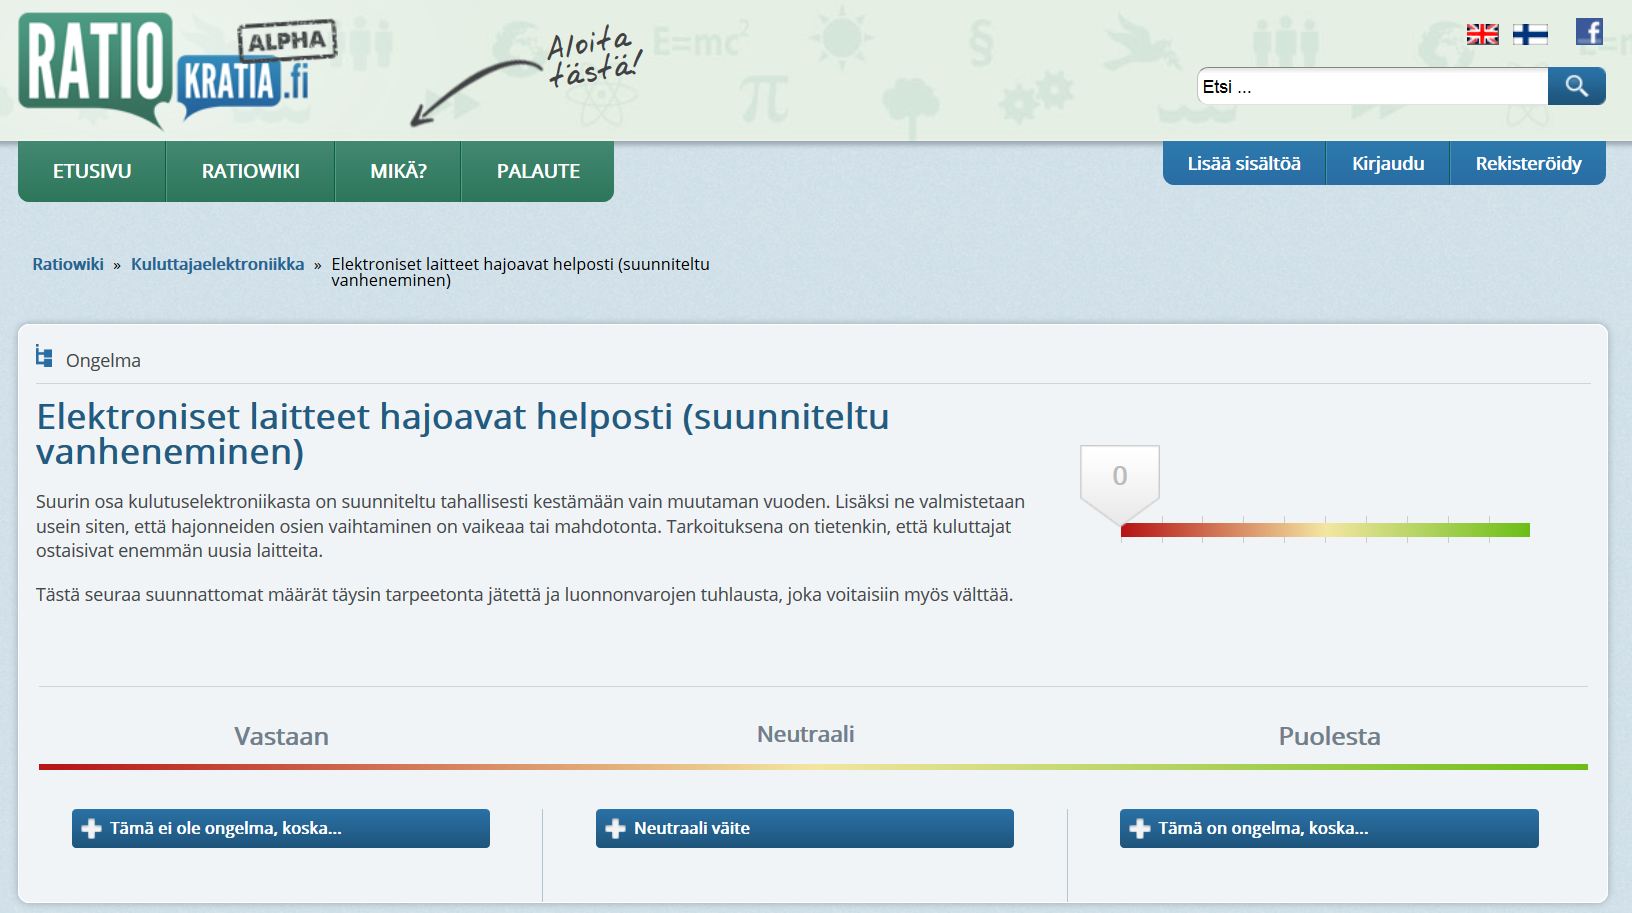This screenshot has height=913, width=1632.
Task: Click the rating value marker showing 0
Action: click(x=1120, y=484)
